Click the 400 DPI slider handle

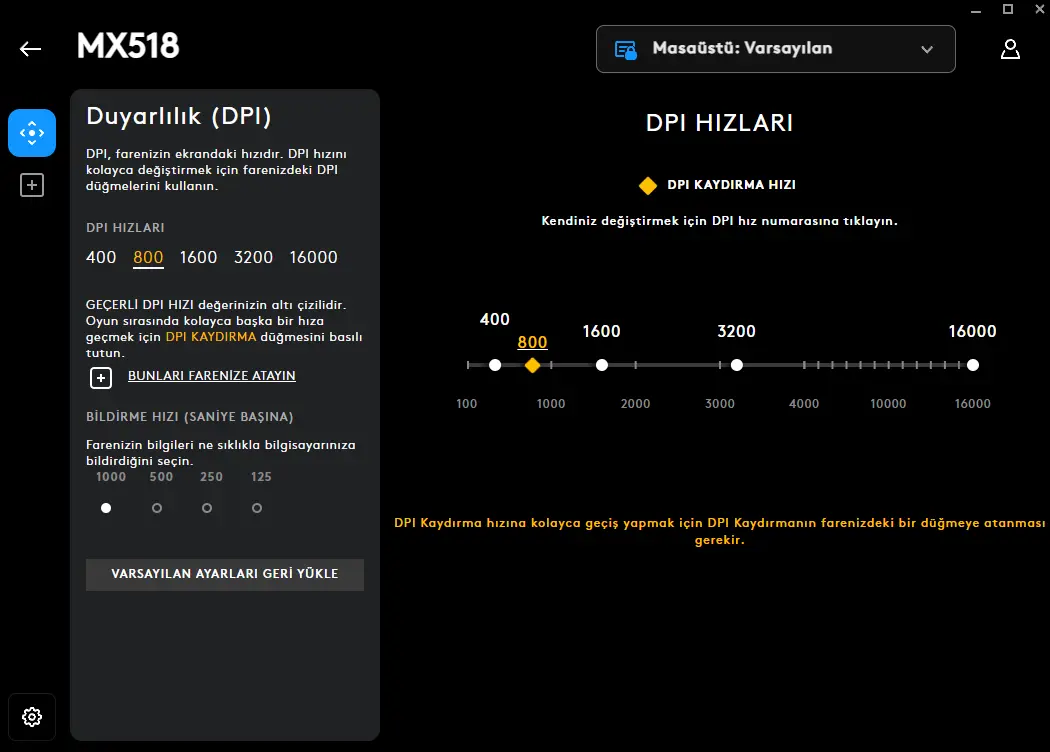495,365
